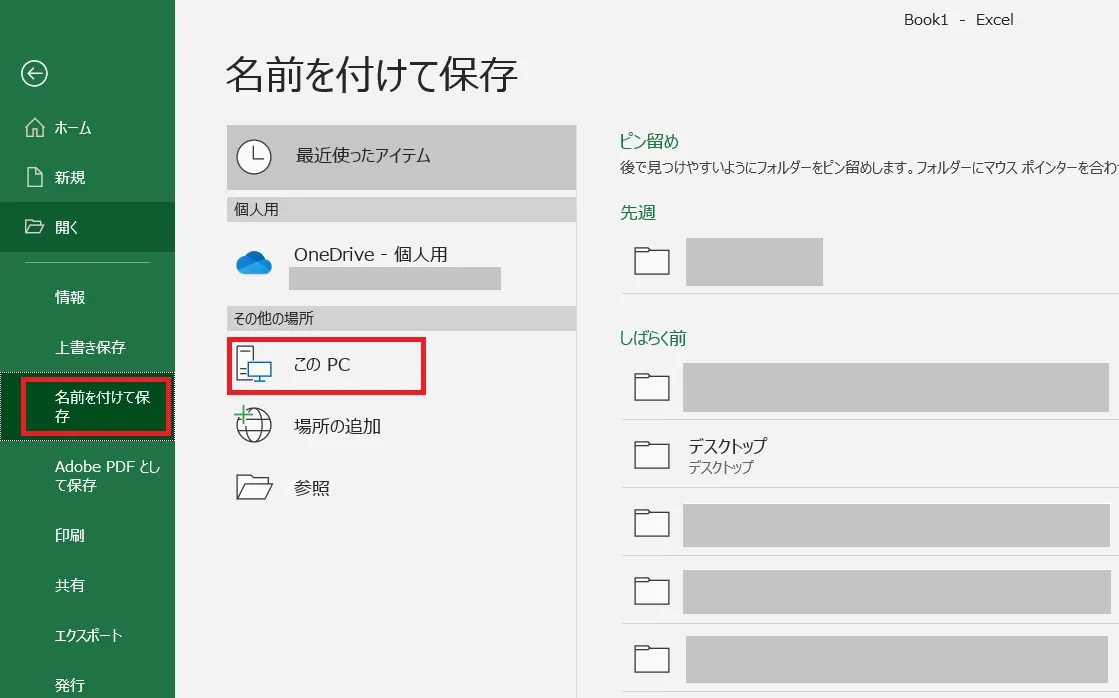The image size is (1119, 698).
Task: Click the 先週 group heading
Action: (638, 212)
